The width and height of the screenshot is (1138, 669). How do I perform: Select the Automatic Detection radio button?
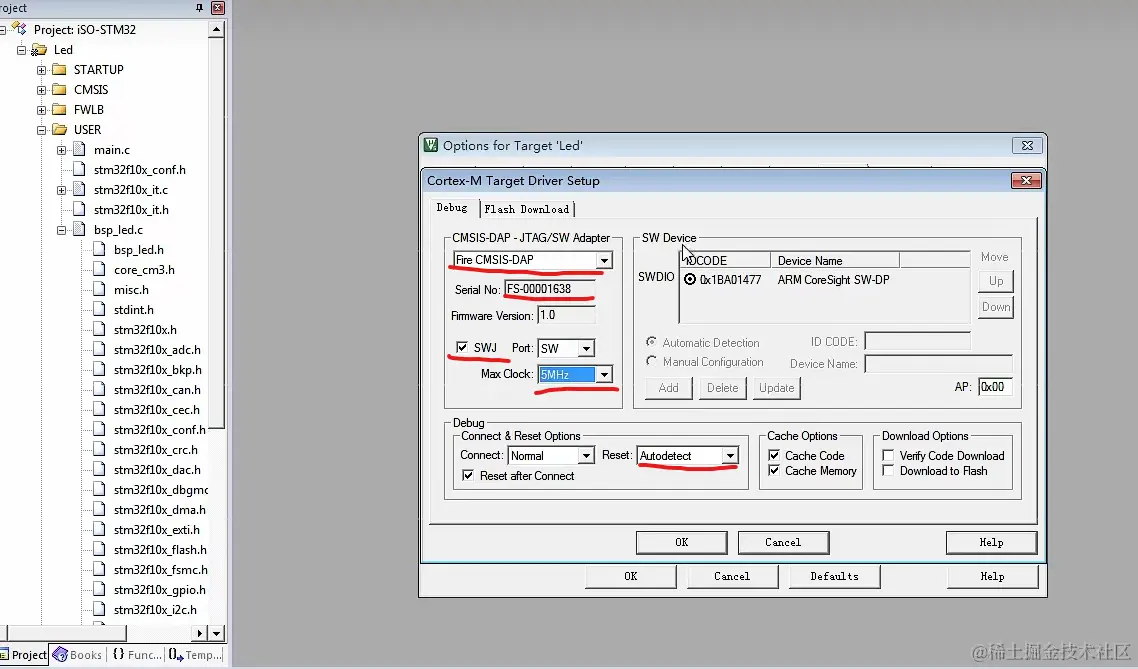(x=652, y=342)
